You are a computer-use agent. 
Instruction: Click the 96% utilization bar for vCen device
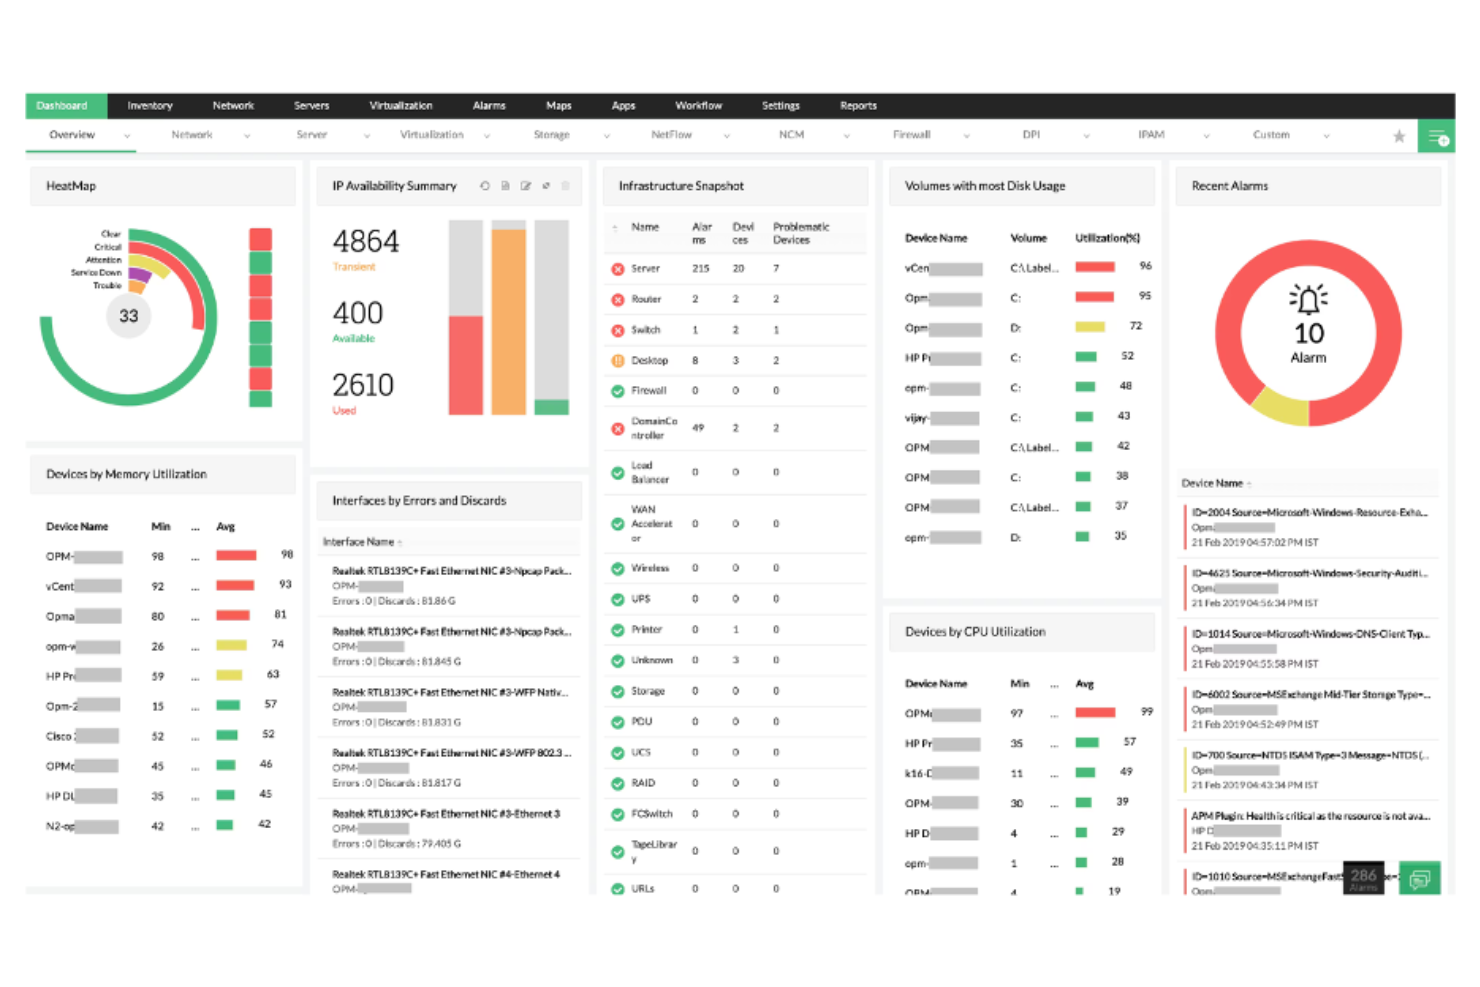tap(1094, 266)
